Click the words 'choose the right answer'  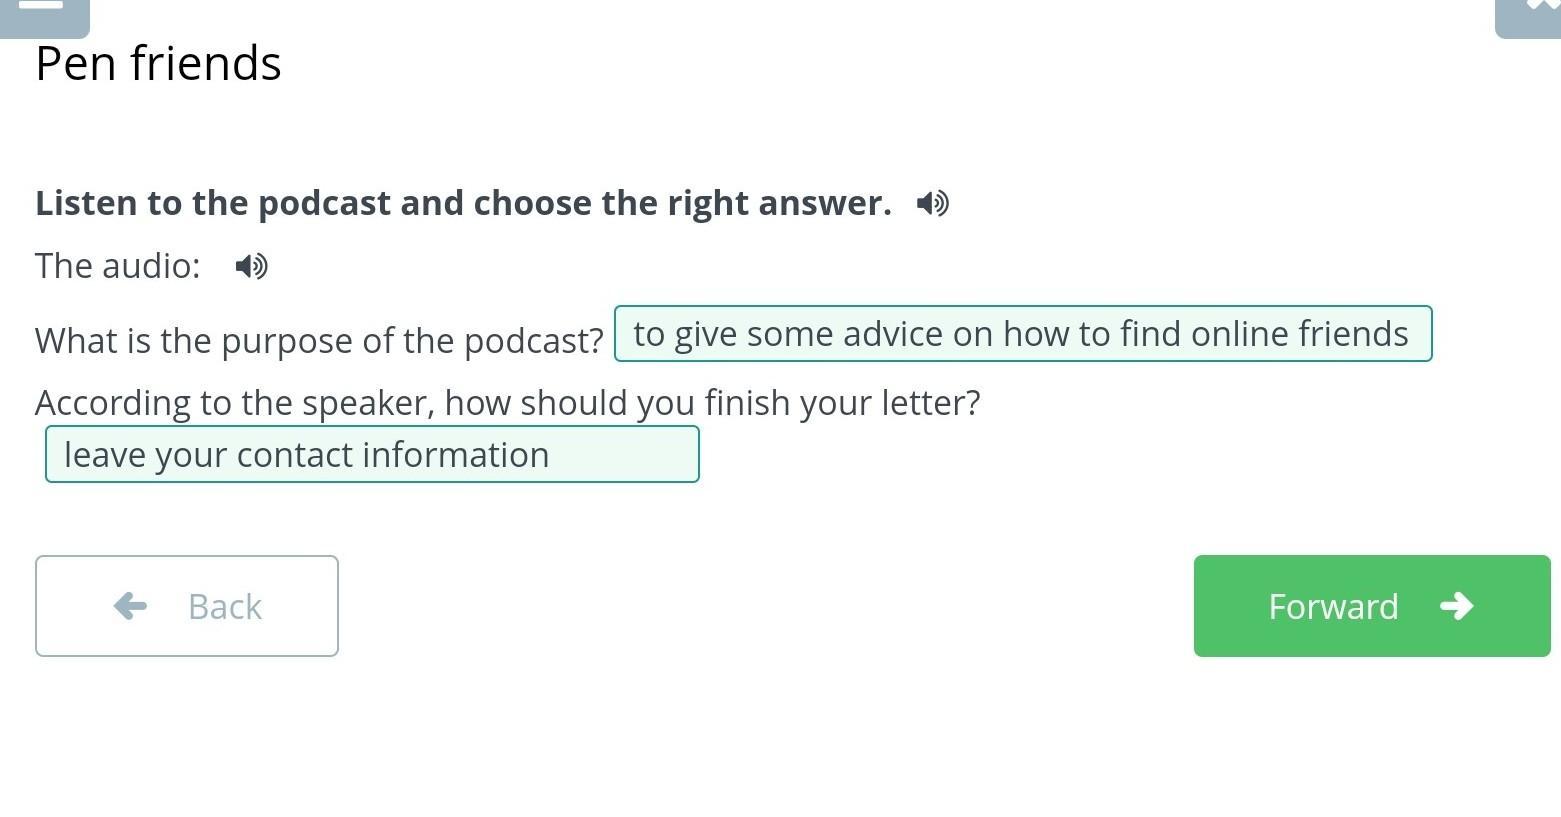pos(682,203)
